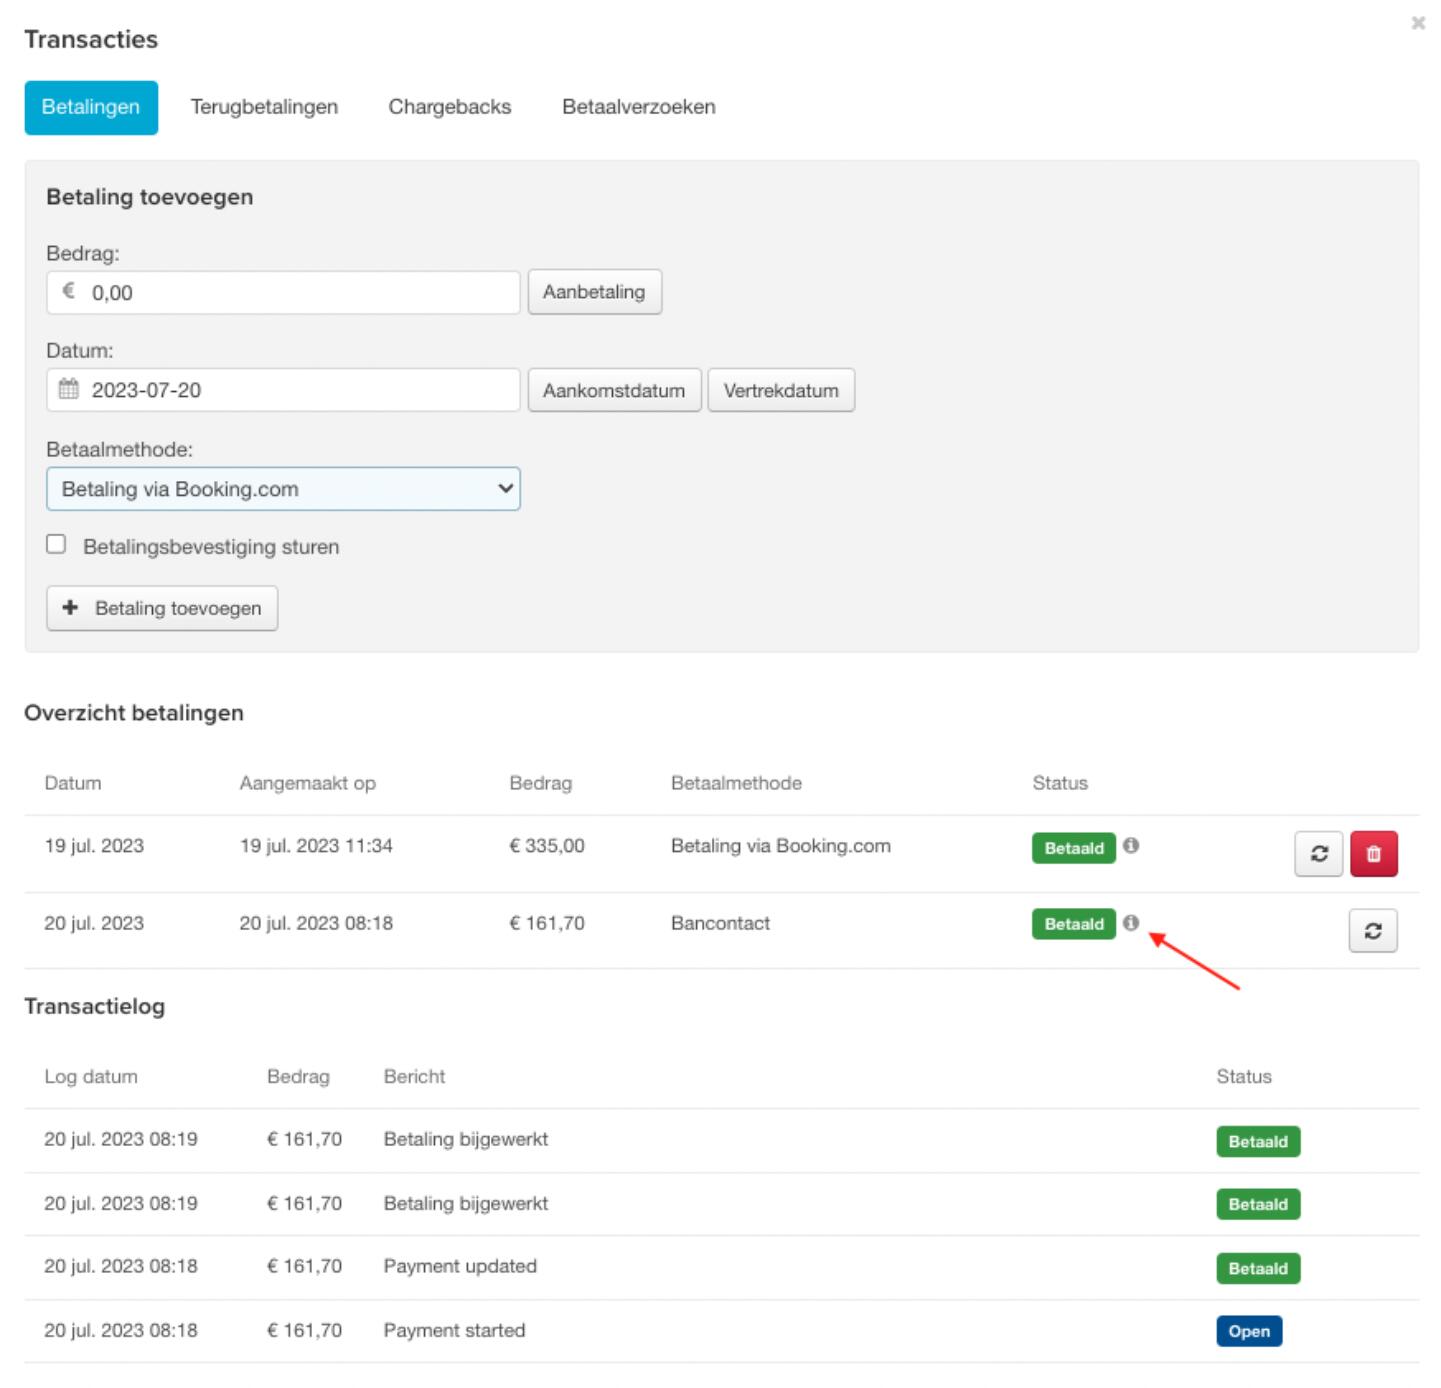Viewport: 1441px width, 1388px height.
Task: Click the Aankomstdatum button
Action: pyautogui.click(x=613, y=390)
